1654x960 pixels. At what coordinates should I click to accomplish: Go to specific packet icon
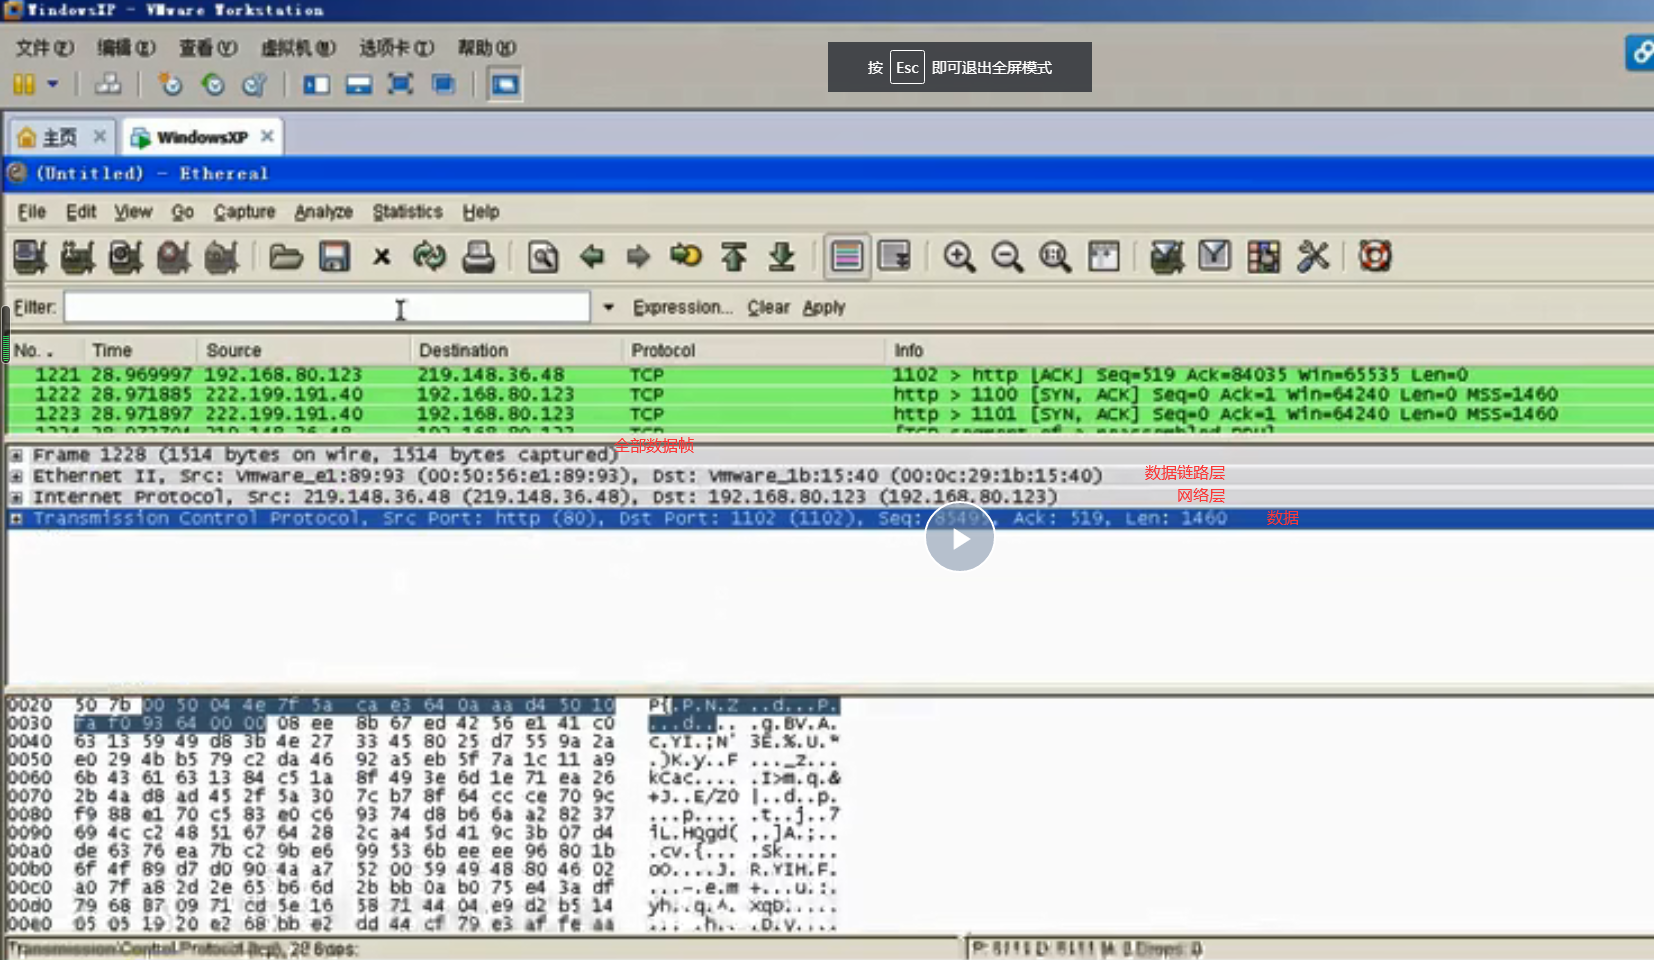point(686,257)
